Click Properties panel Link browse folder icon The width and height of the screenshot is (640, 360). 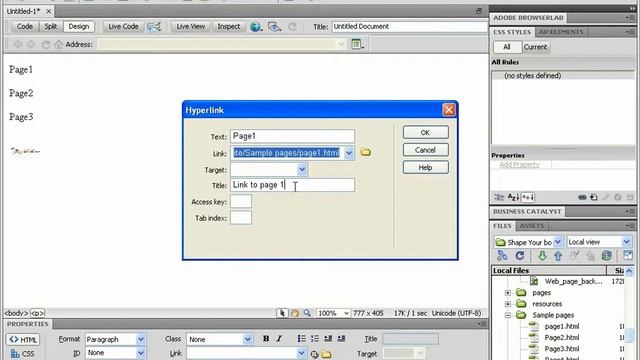coord(326,354)
